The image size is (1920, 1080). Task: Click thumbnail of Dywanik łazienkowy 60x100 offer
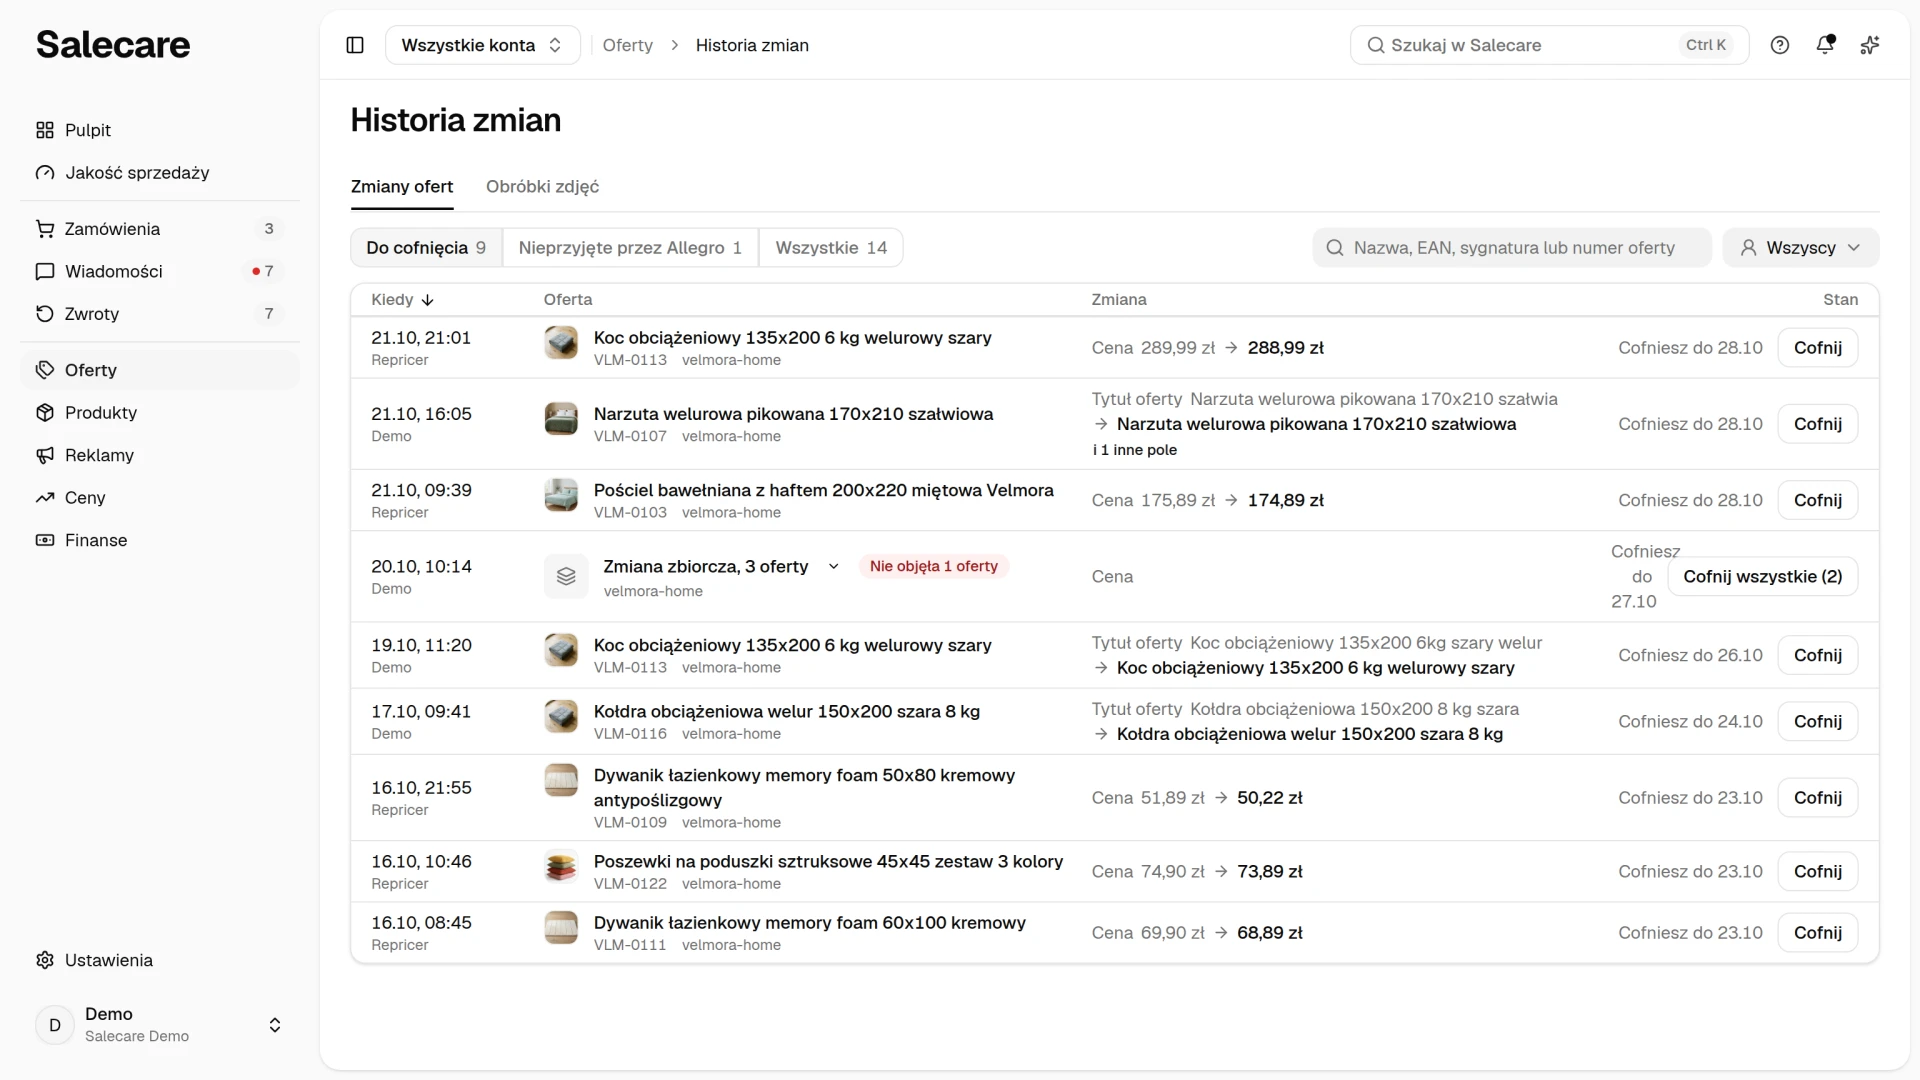561,927
